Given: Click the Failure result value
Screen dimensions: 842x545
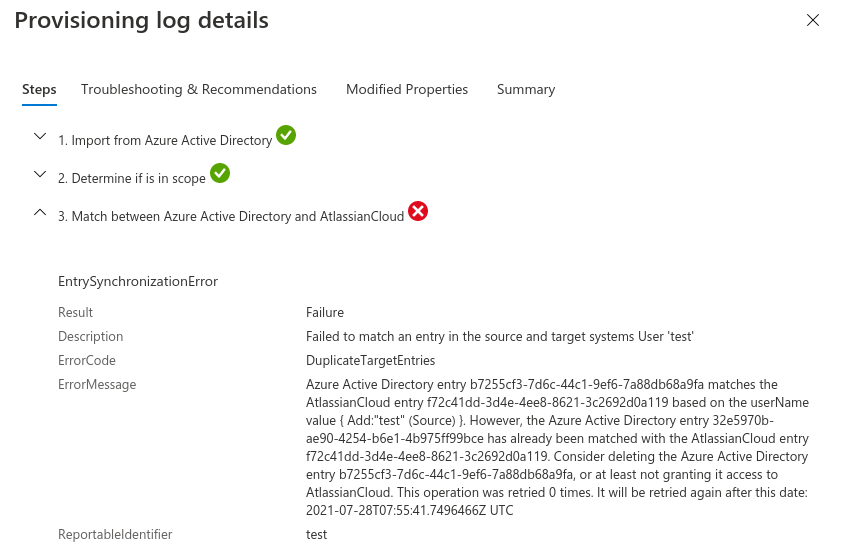Looking at the screenshot, I should click(x=325, y=312).
